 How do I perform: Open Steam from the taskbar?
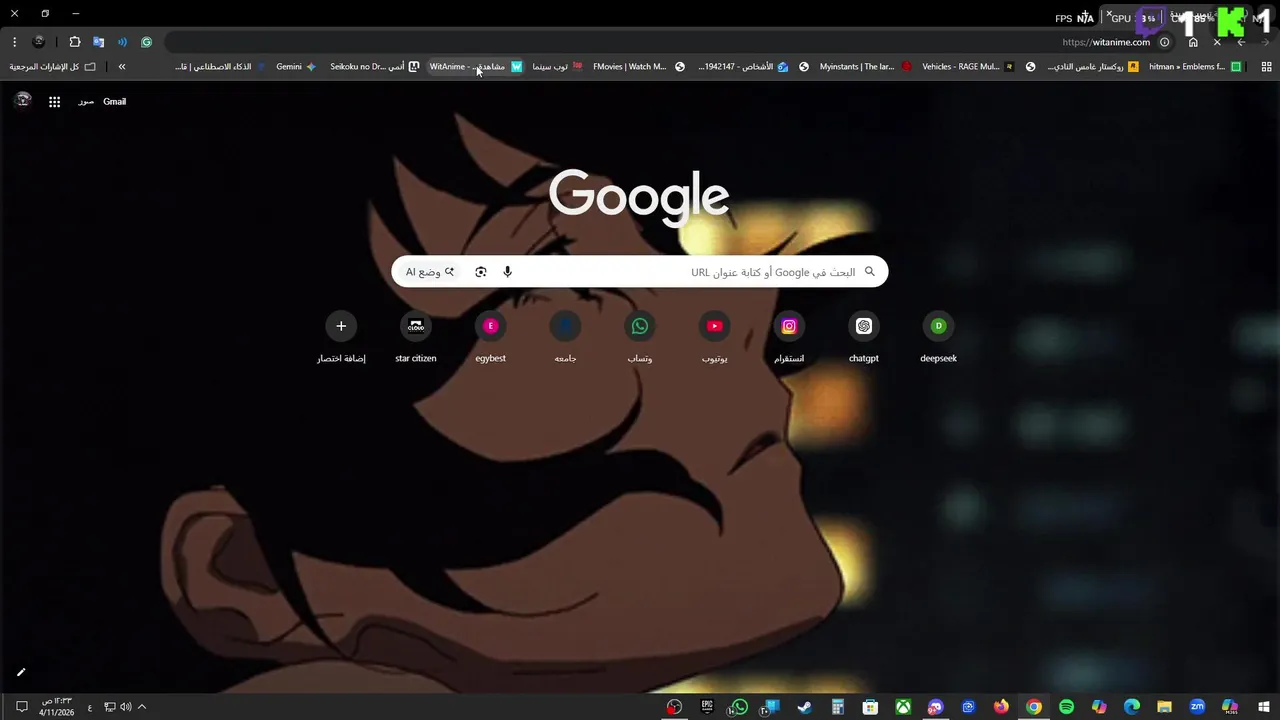click(804, 707)
